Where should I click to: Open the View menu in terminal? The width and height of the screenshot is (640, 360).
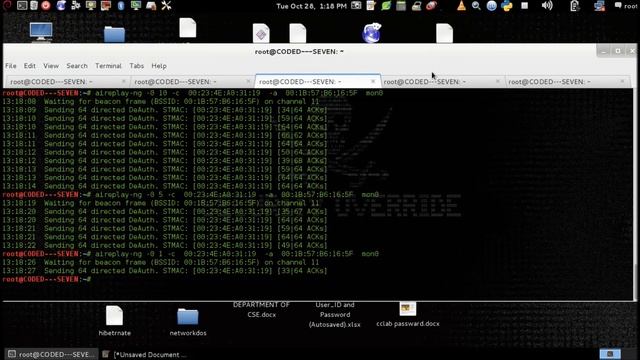click(x=51, y=66)
